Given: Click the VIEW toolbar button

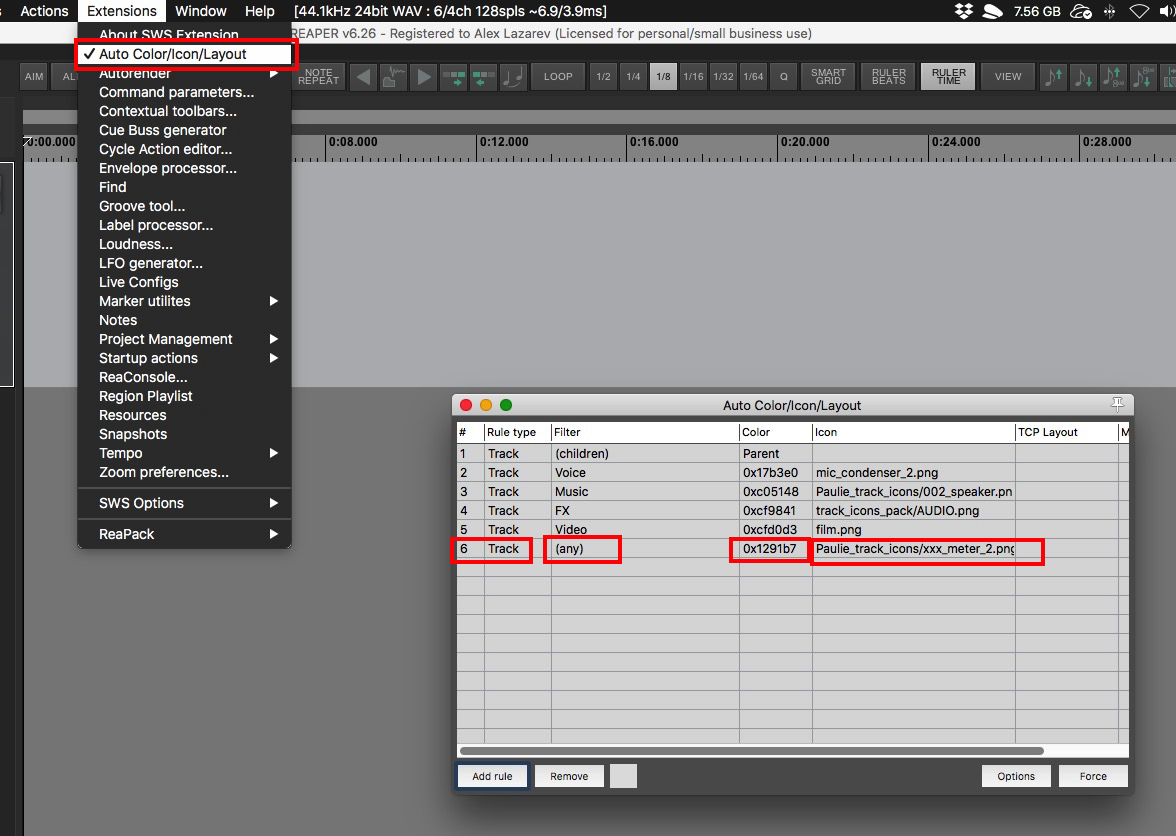Looking at the screenshot, I should (1008, 76).
